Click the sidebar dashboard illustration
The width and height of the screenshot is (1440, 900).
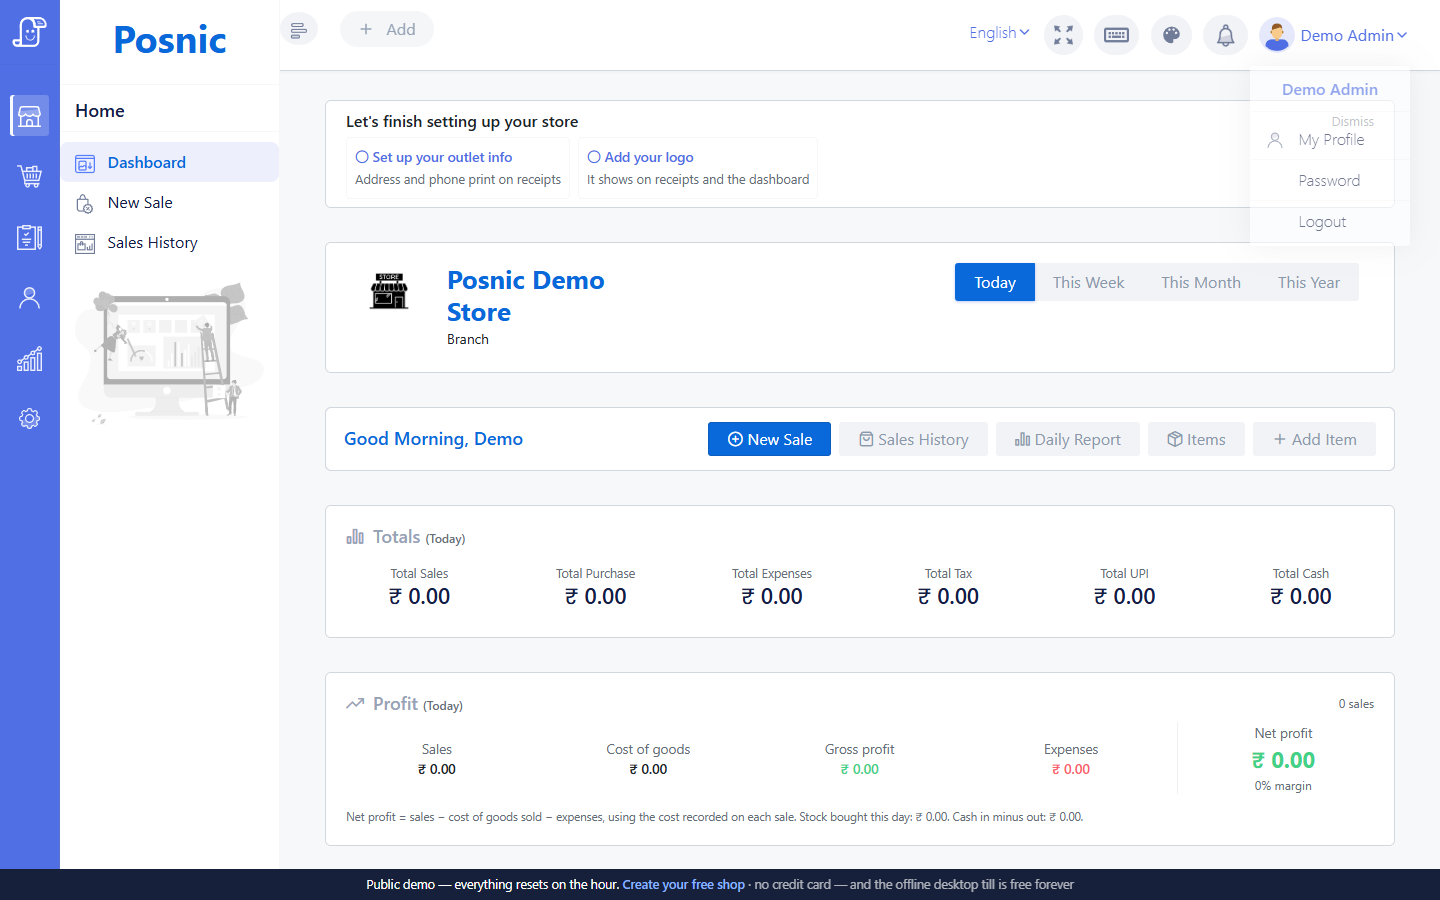click(170, 352)
